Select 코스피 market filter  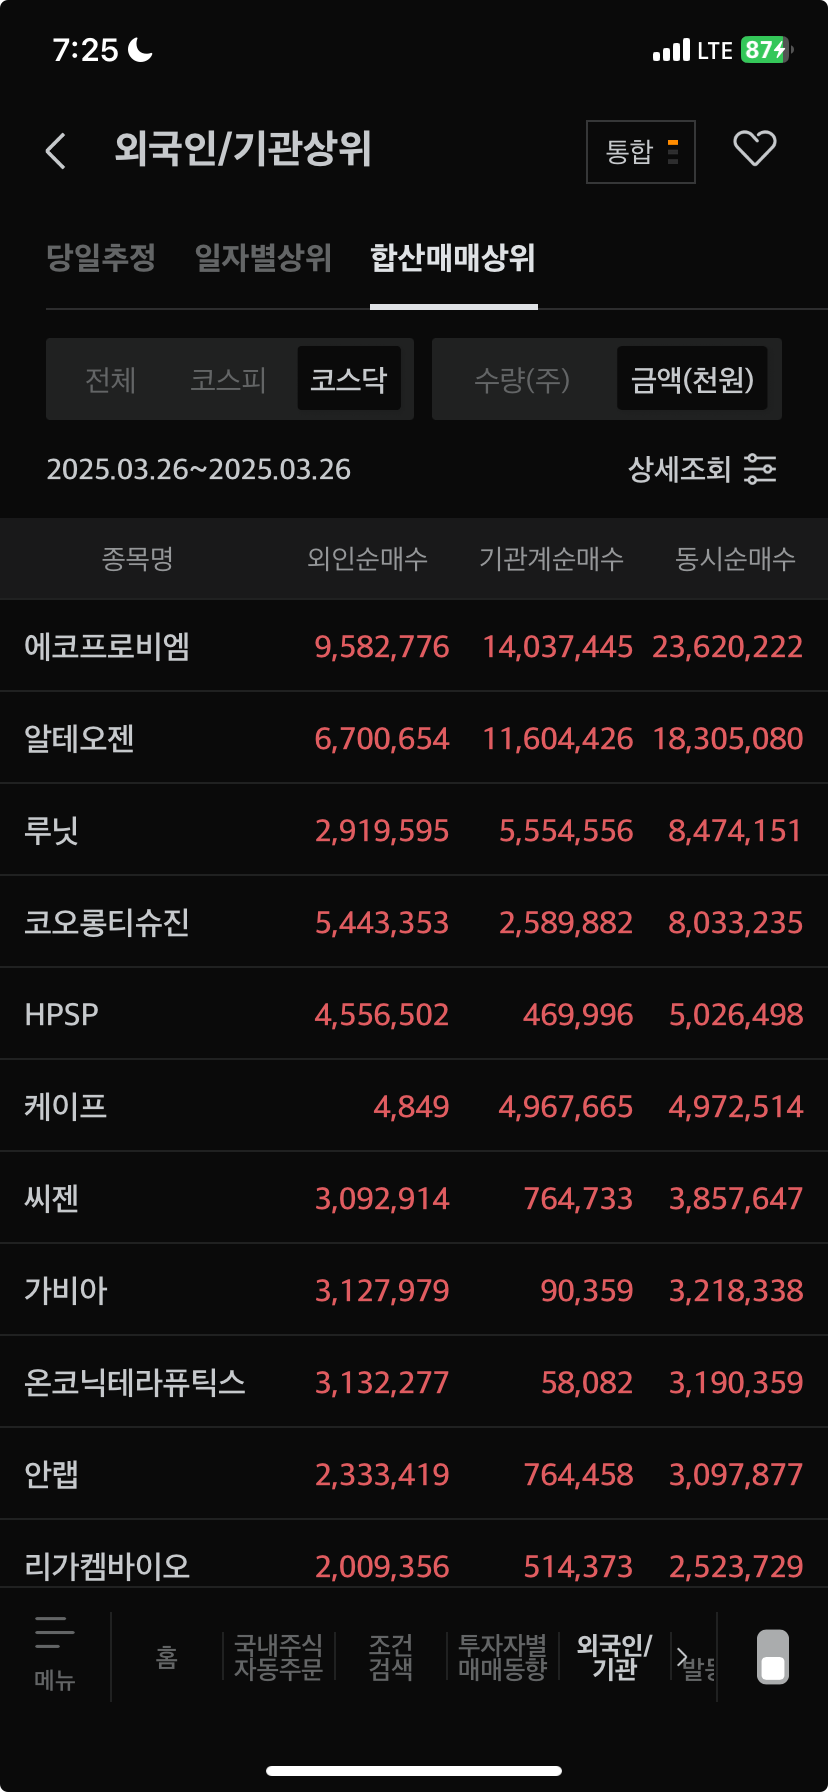coord(228,380)
